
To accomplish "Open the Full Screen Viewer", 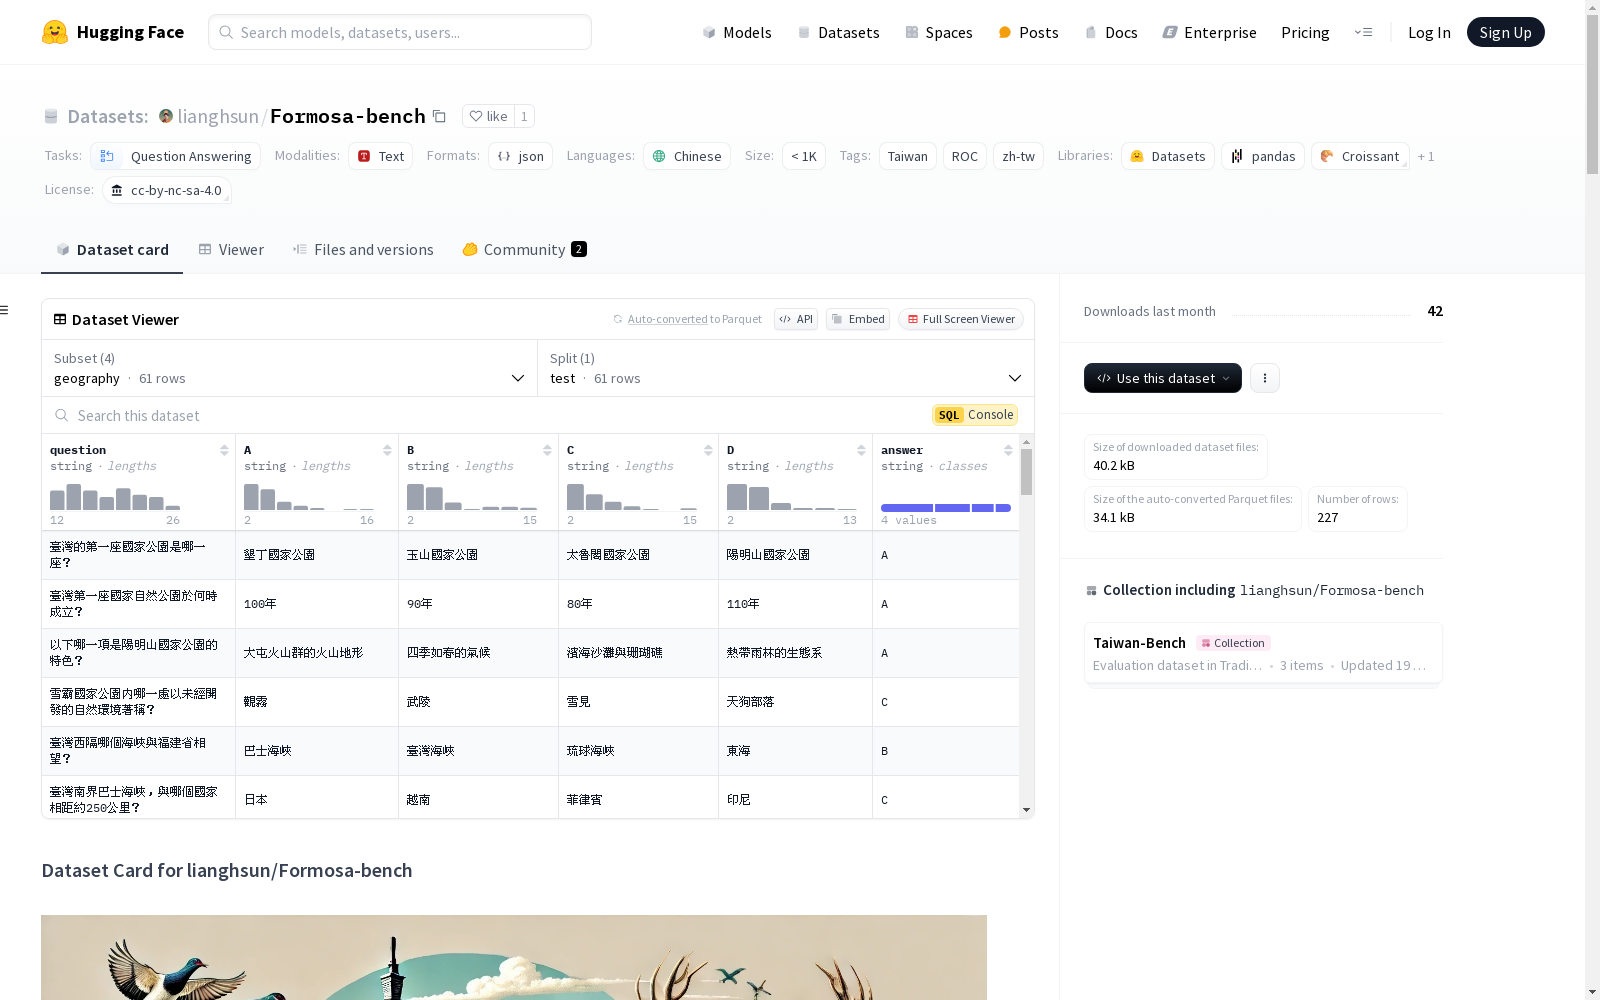I will [961, 319].
